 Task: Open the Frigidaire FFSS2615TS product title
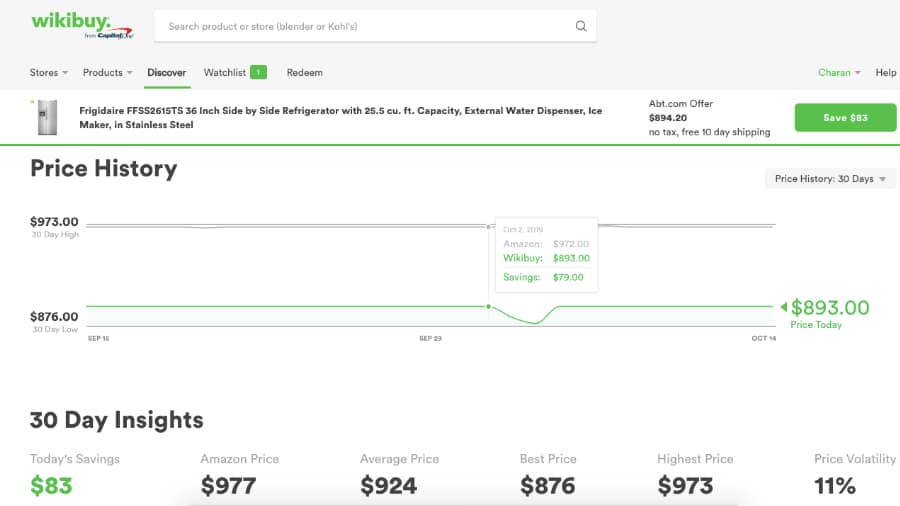click(x=340, y=118)
